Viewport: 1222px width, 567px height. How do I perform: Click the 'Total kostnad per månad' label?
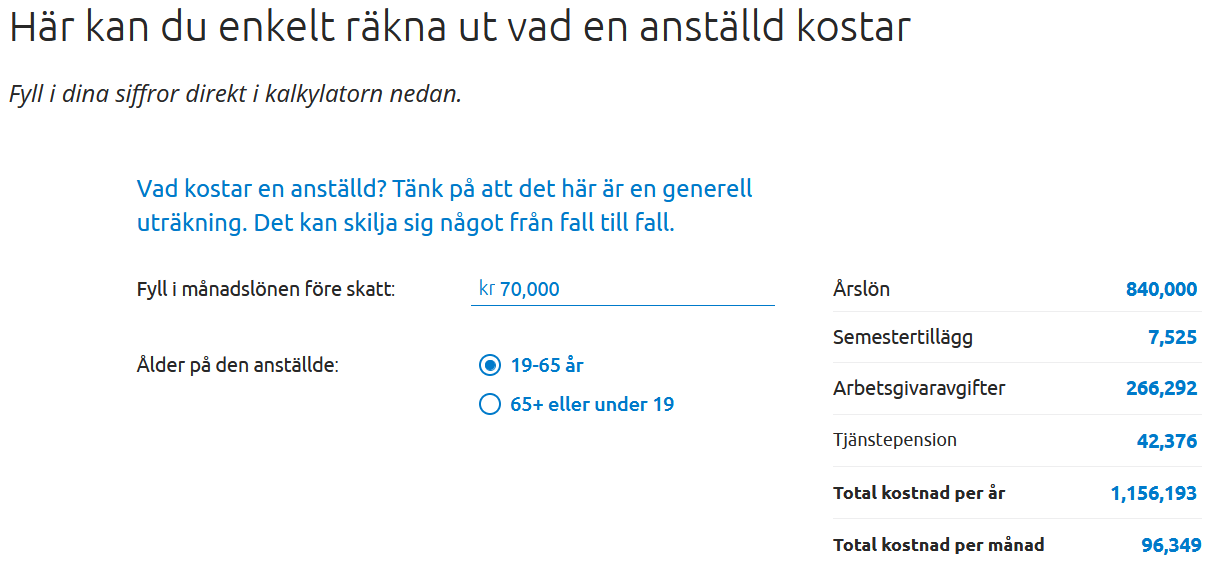pos(938,545)
